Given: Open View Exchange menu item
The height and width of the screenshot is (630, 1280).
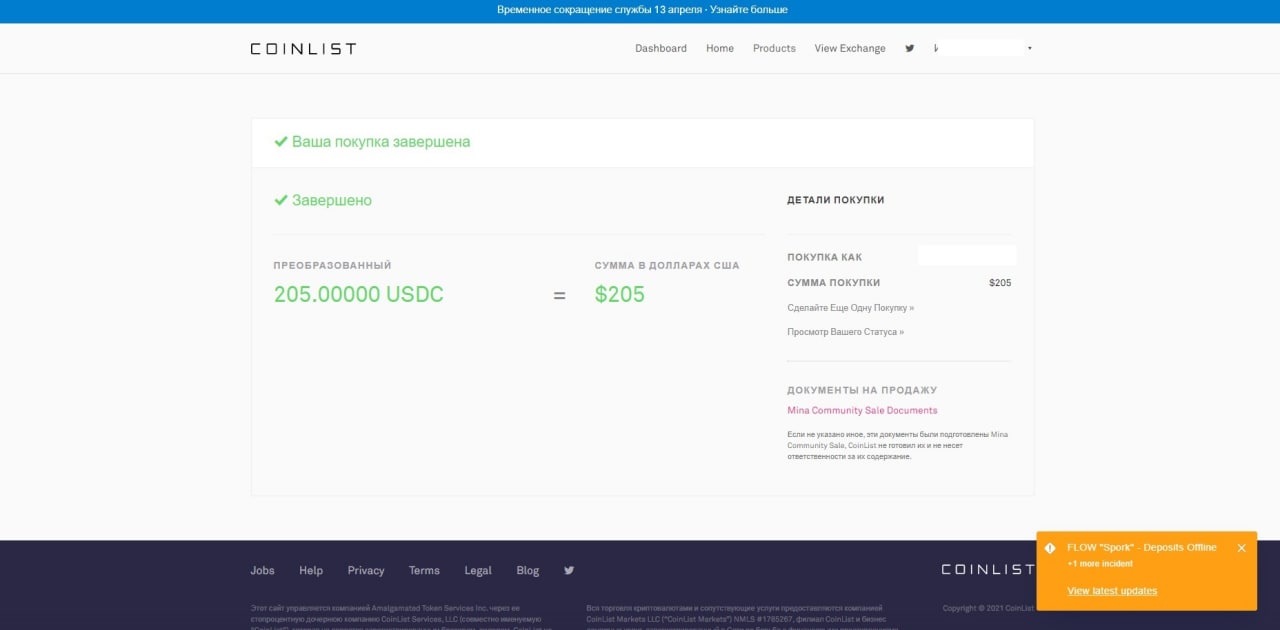Looking at the screenshot, I should [x=850, y=48].
